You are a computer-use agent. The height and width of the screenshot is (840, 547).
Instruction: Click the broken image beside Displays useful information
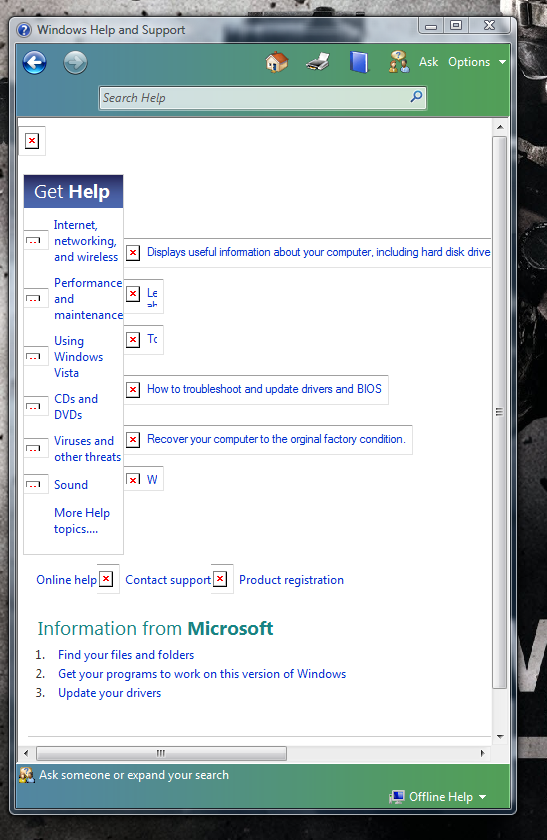pyautogui.click(x=133, y=252)
